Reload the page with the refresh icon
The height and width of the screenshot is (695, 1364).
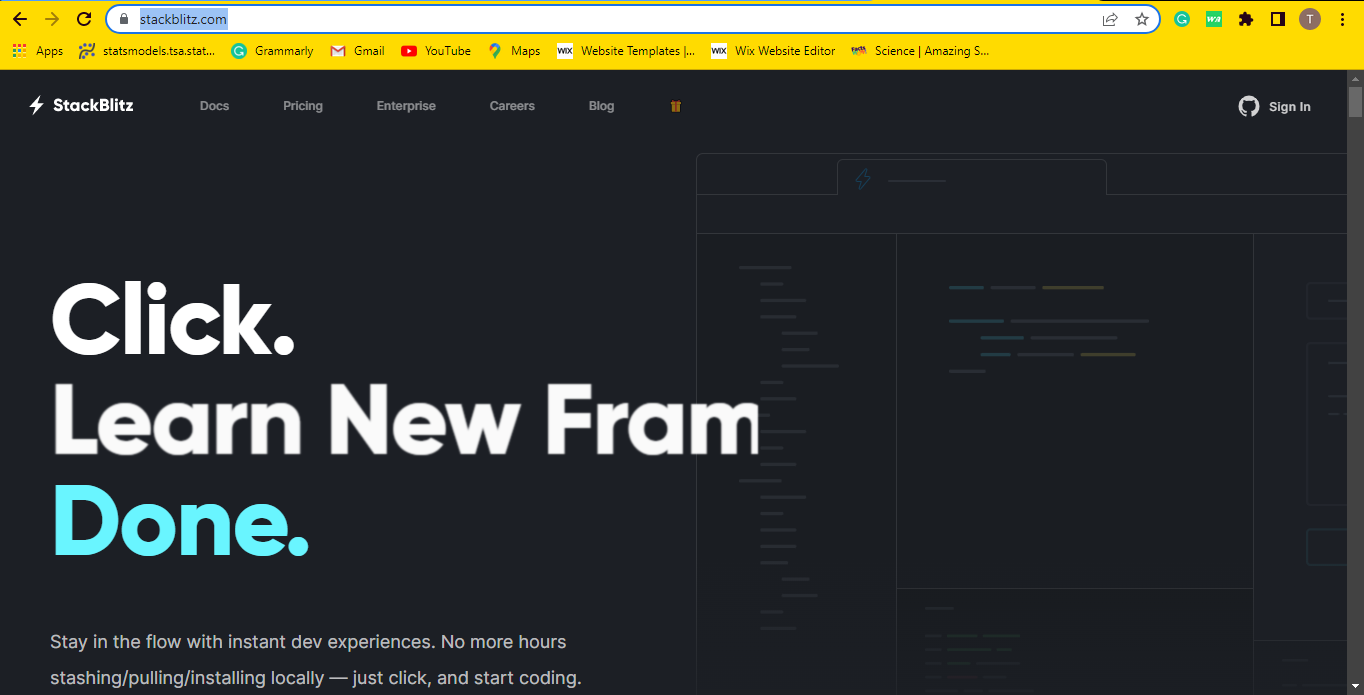(84, 19)
